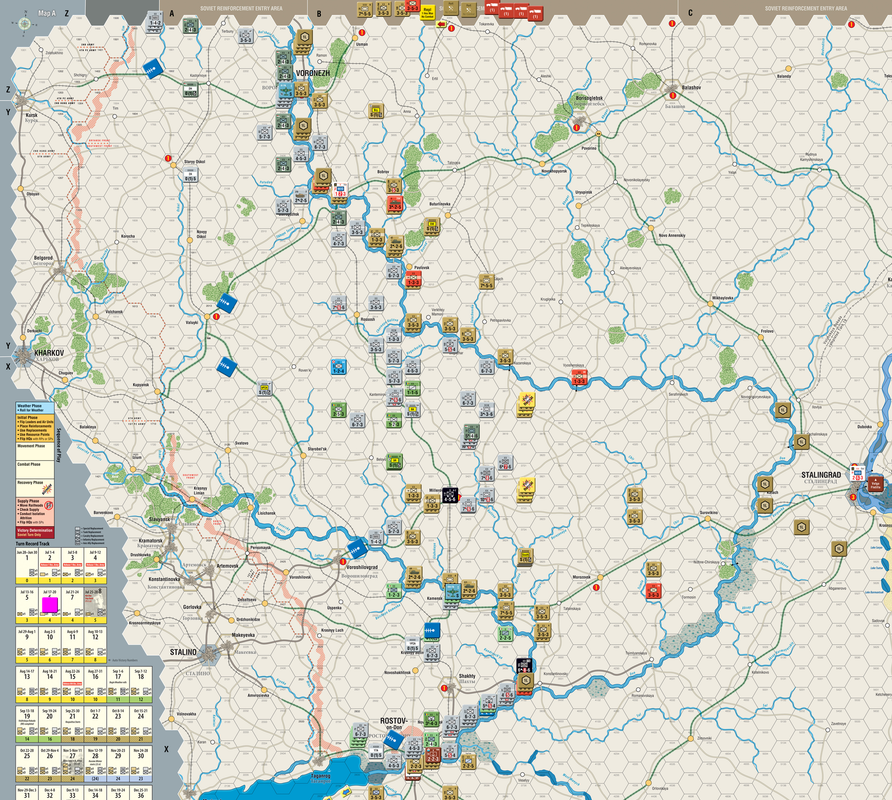Click the Map A label
The image size is (892, 800).
[x=47, y=13]
